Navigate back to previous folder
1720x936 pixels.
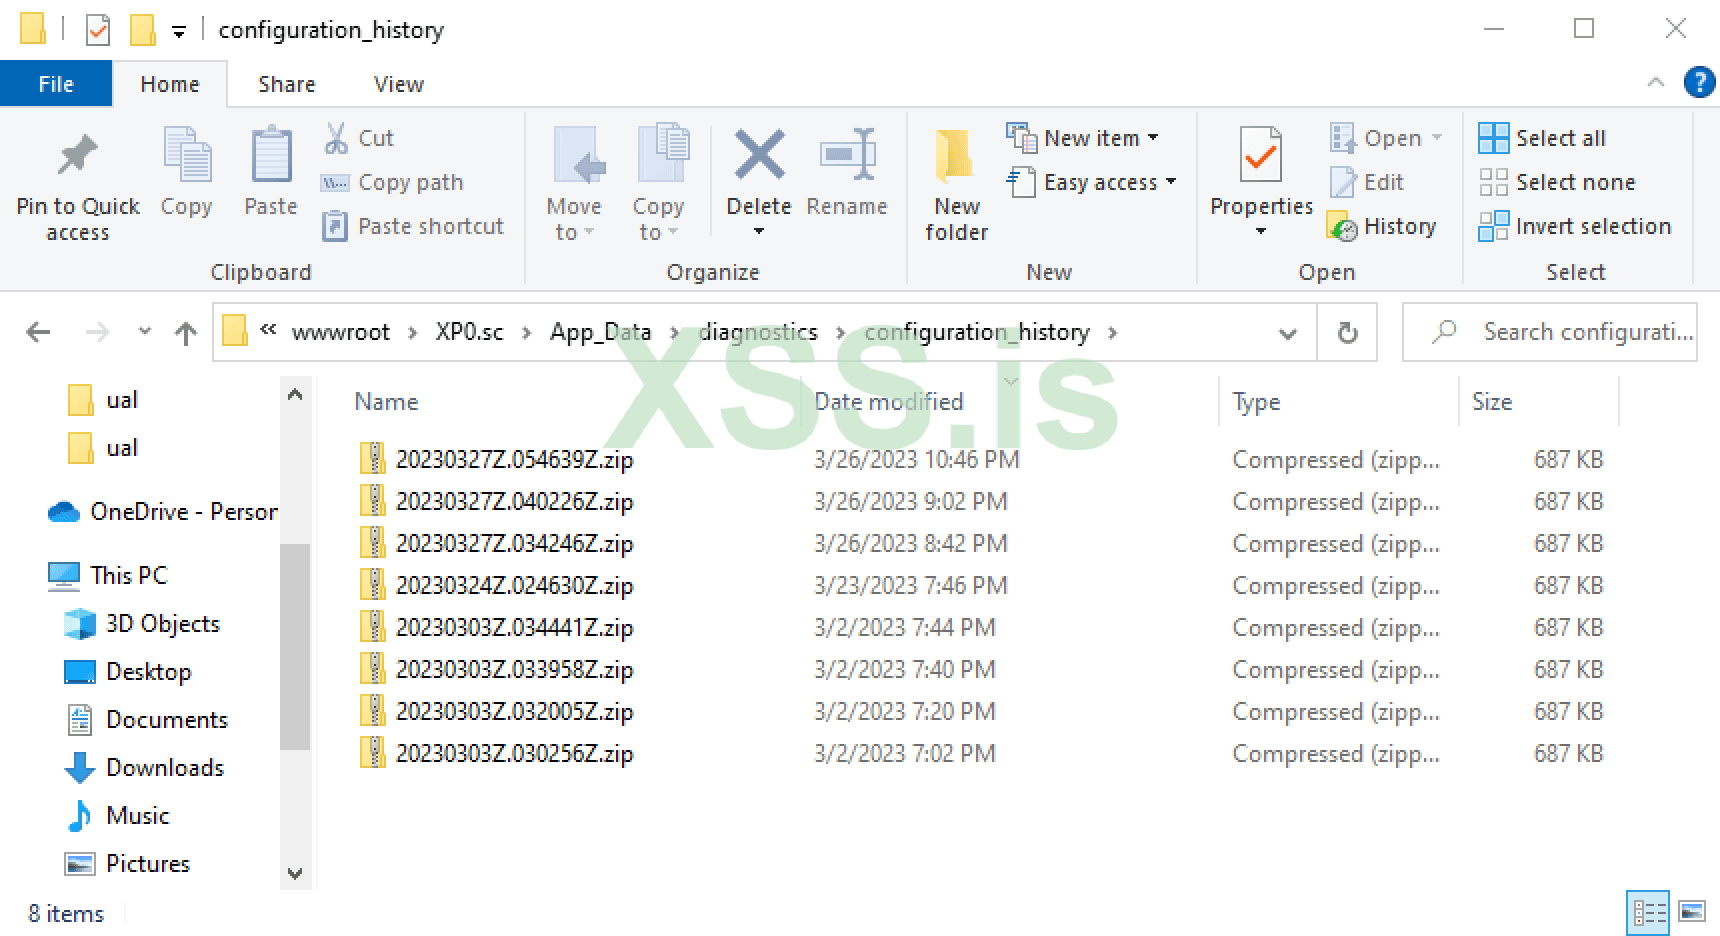pyautogui.click(x=38, y=332)
